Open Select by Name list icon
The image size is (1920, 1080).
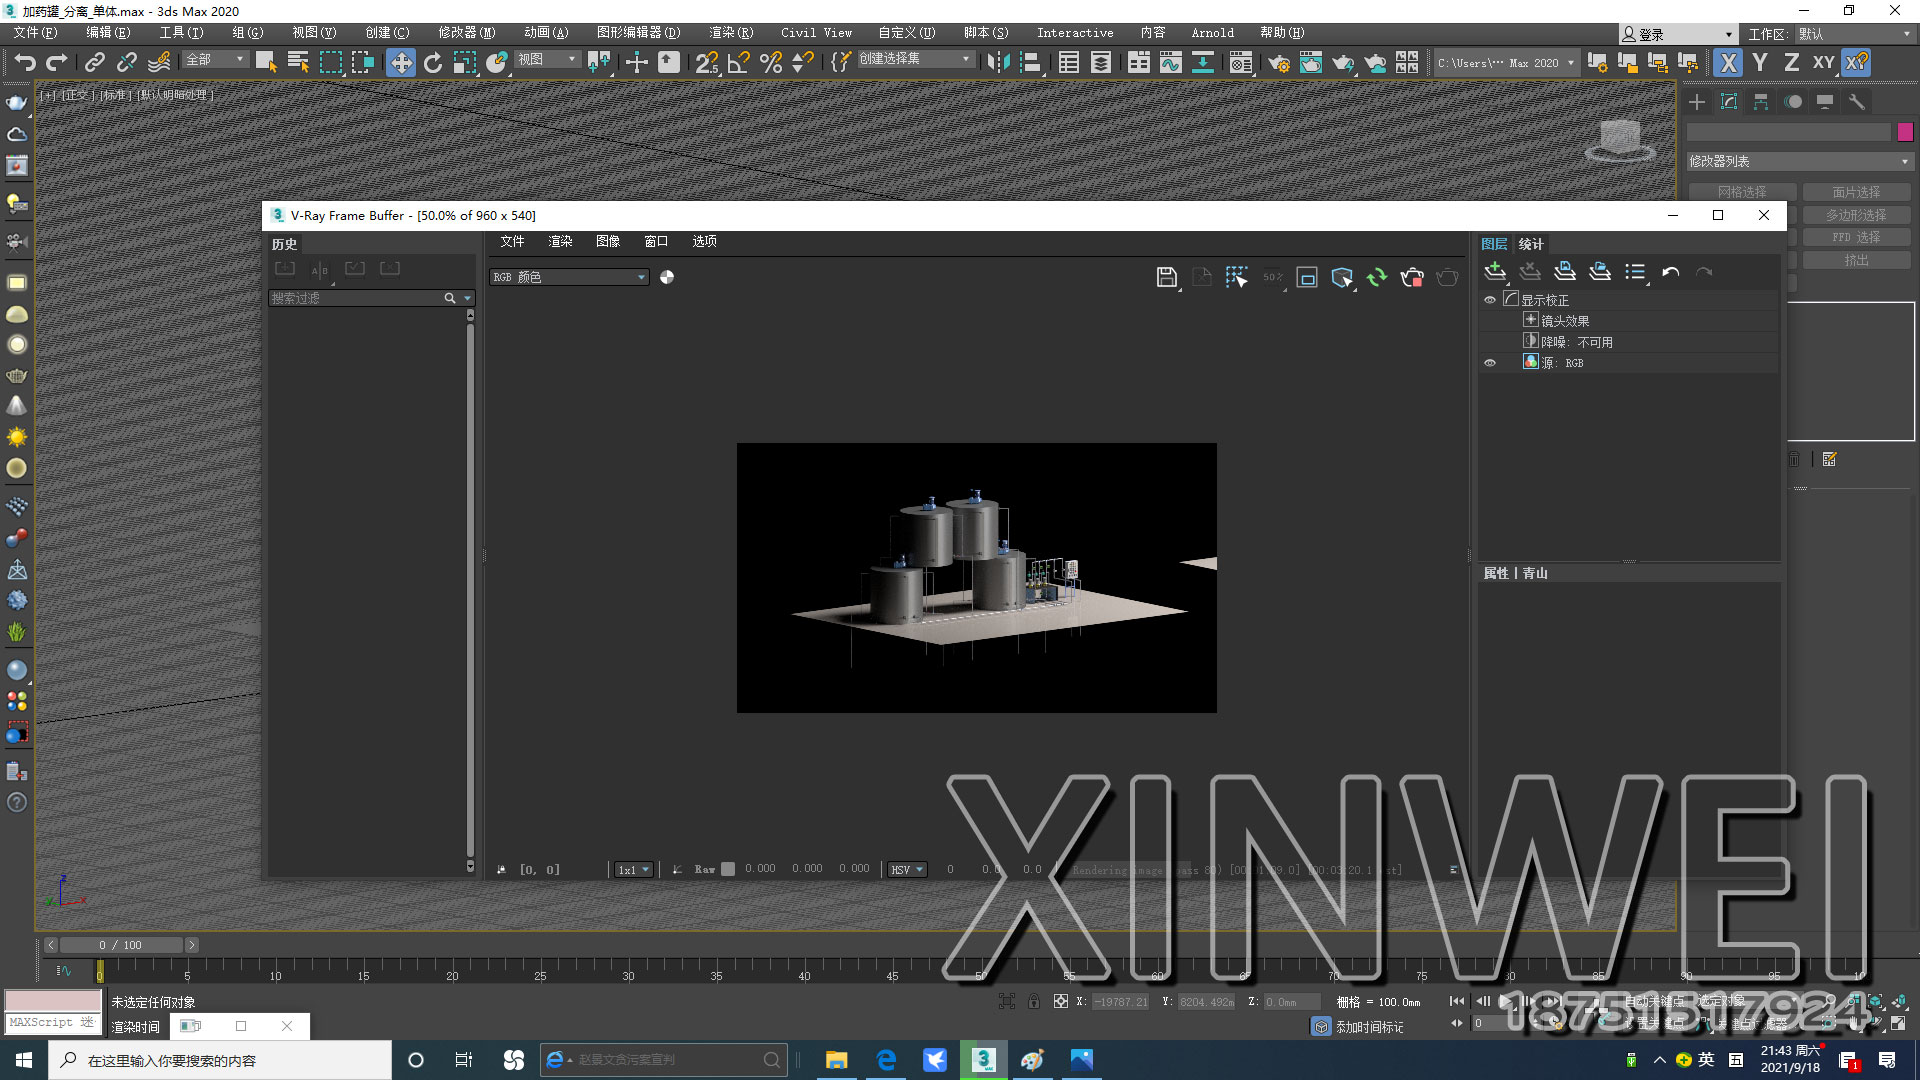[x=298, y=62]
